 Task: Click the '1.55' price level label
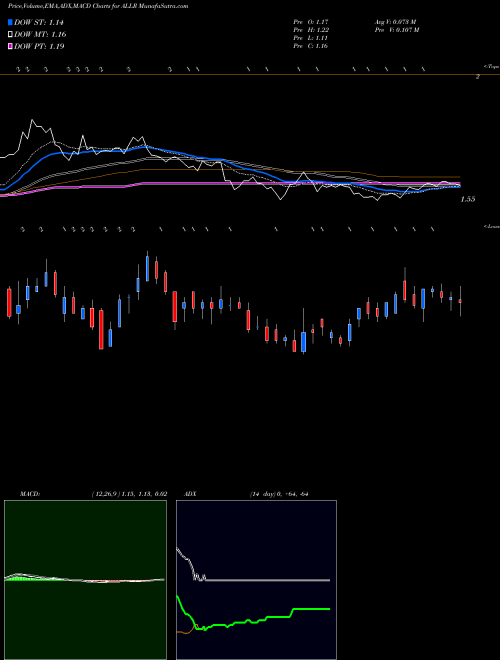click(468, 200)
